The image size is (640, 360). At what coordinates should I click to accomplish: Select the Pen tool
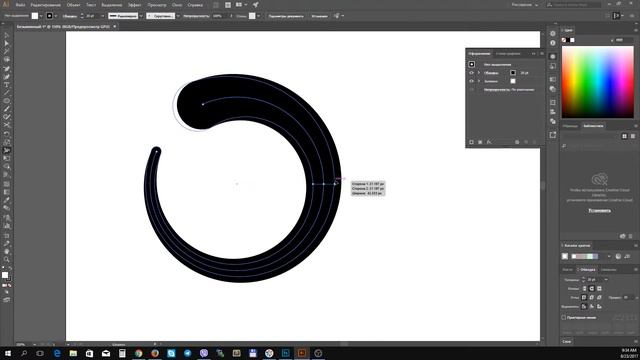7,68
